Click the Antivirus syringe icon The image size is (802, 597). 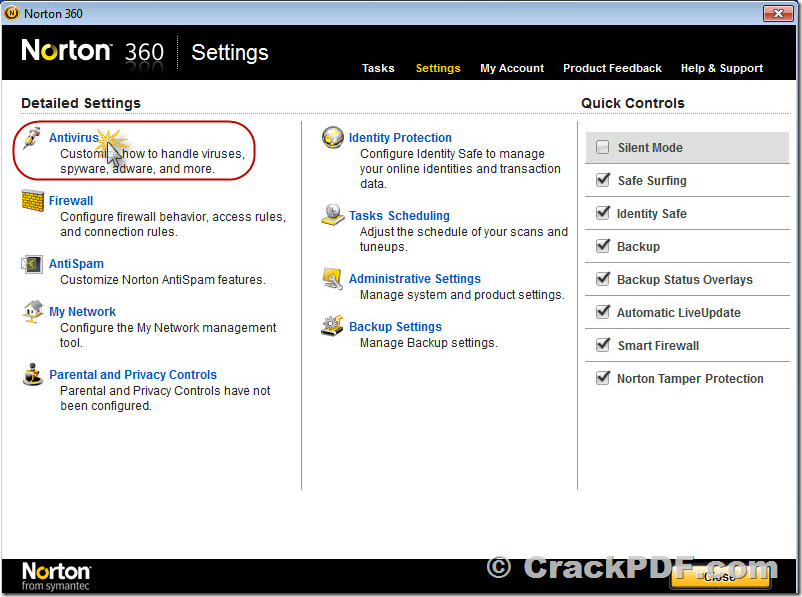click(x=32, y=138)
